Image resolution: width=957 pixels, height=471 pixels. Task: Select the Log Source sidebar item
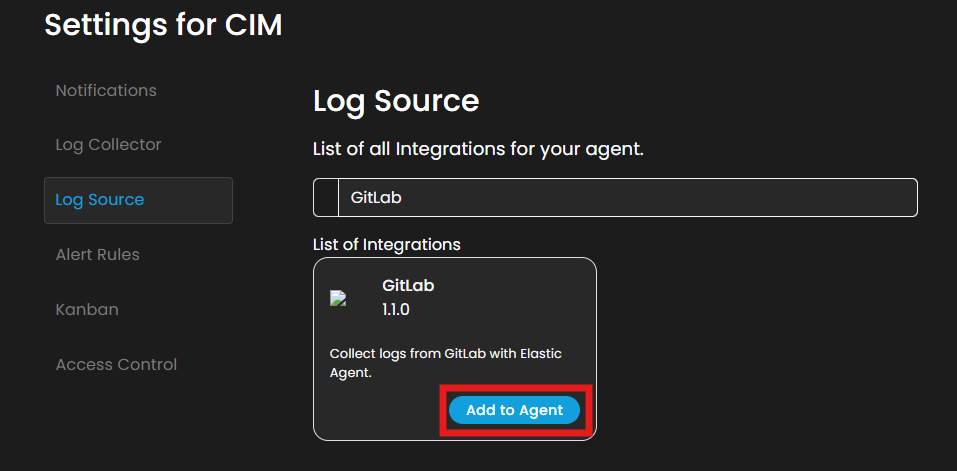point(100,200)
